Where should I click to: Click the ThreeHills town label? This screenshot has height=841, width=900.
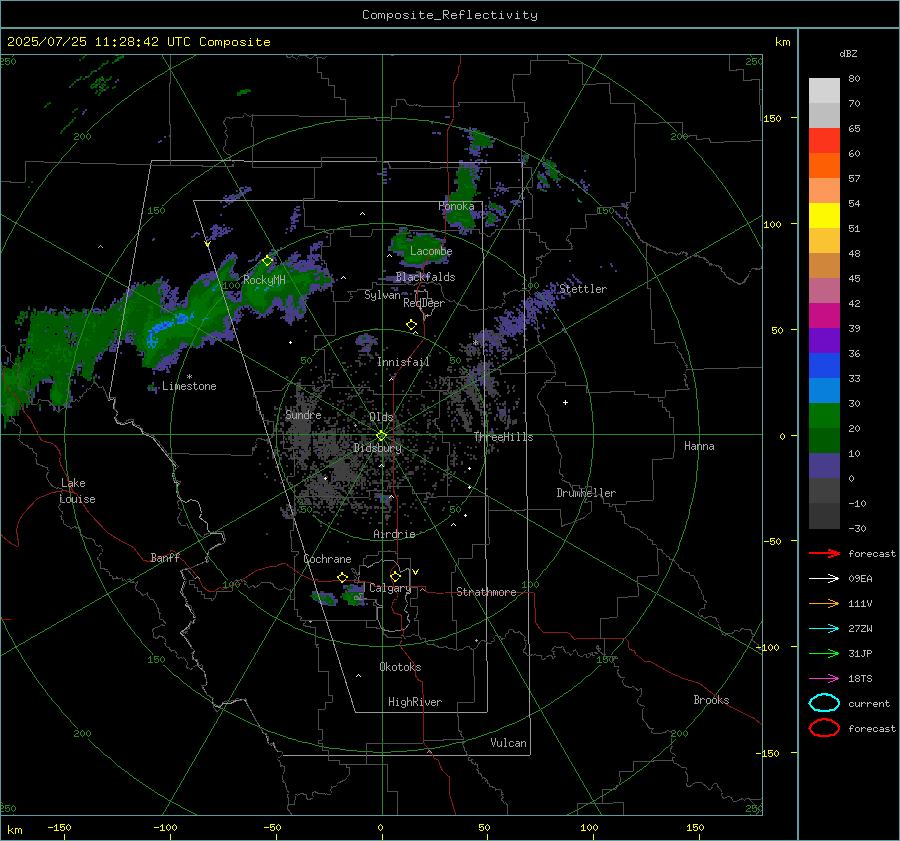503,437
